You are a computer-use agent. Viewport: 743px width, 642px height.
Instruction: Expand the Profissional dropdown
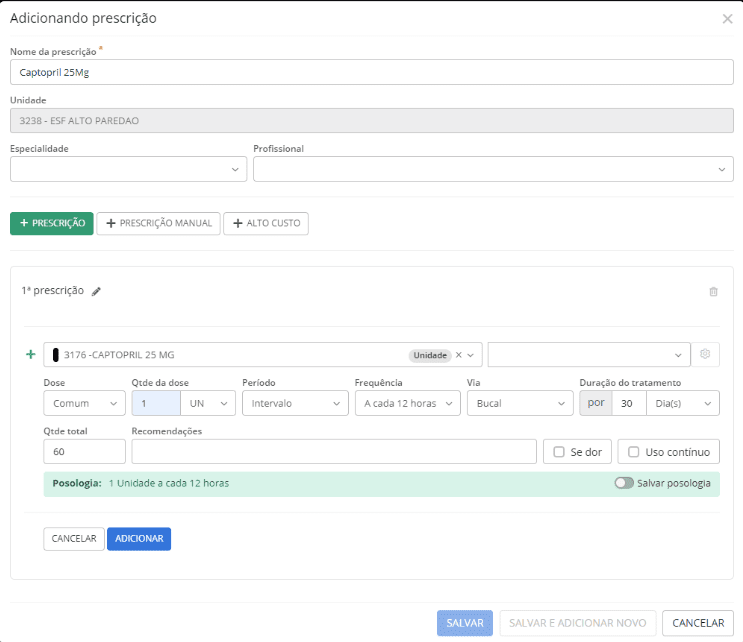tap(493, 170)
